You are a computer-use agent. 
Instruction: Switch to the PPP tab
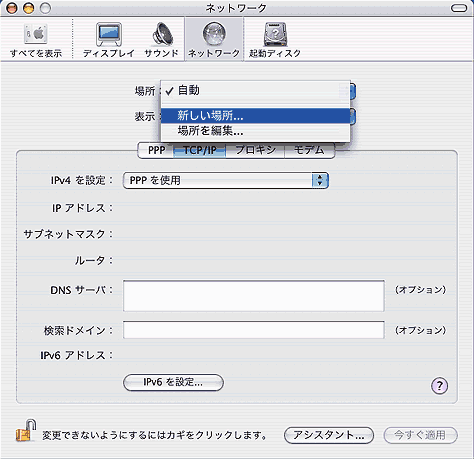(x=156, y=150)
